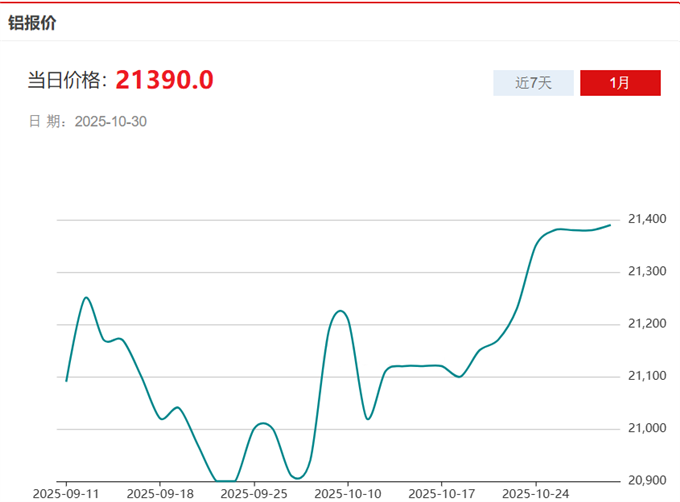
Task: Click y-axis value 21,400
Action: pos(645,219)
